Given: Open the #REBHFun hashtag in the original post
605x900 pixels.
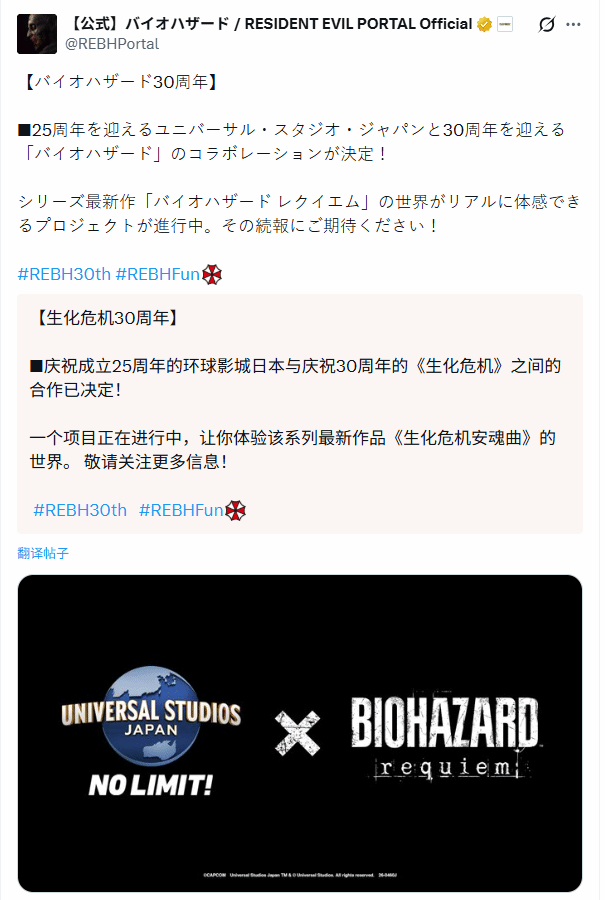Looking at the screenshot, I should pyautogui.click(x=157, y=274).
